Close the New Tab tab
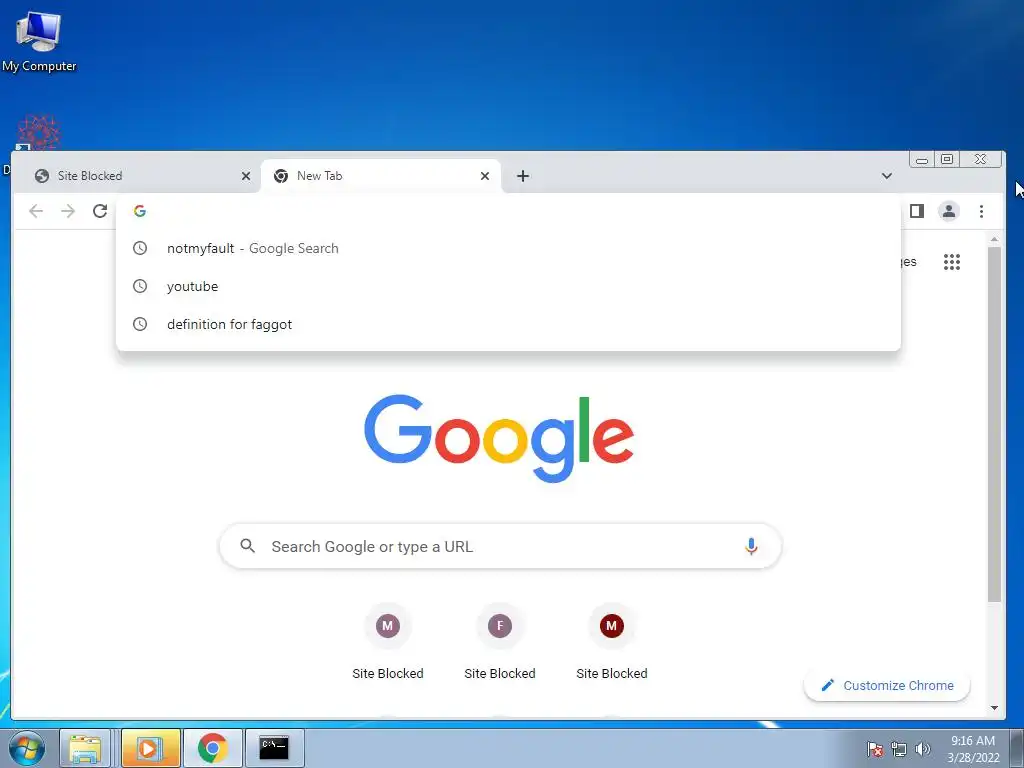This screenshot has width=1024, height=768. click(485, 176)
